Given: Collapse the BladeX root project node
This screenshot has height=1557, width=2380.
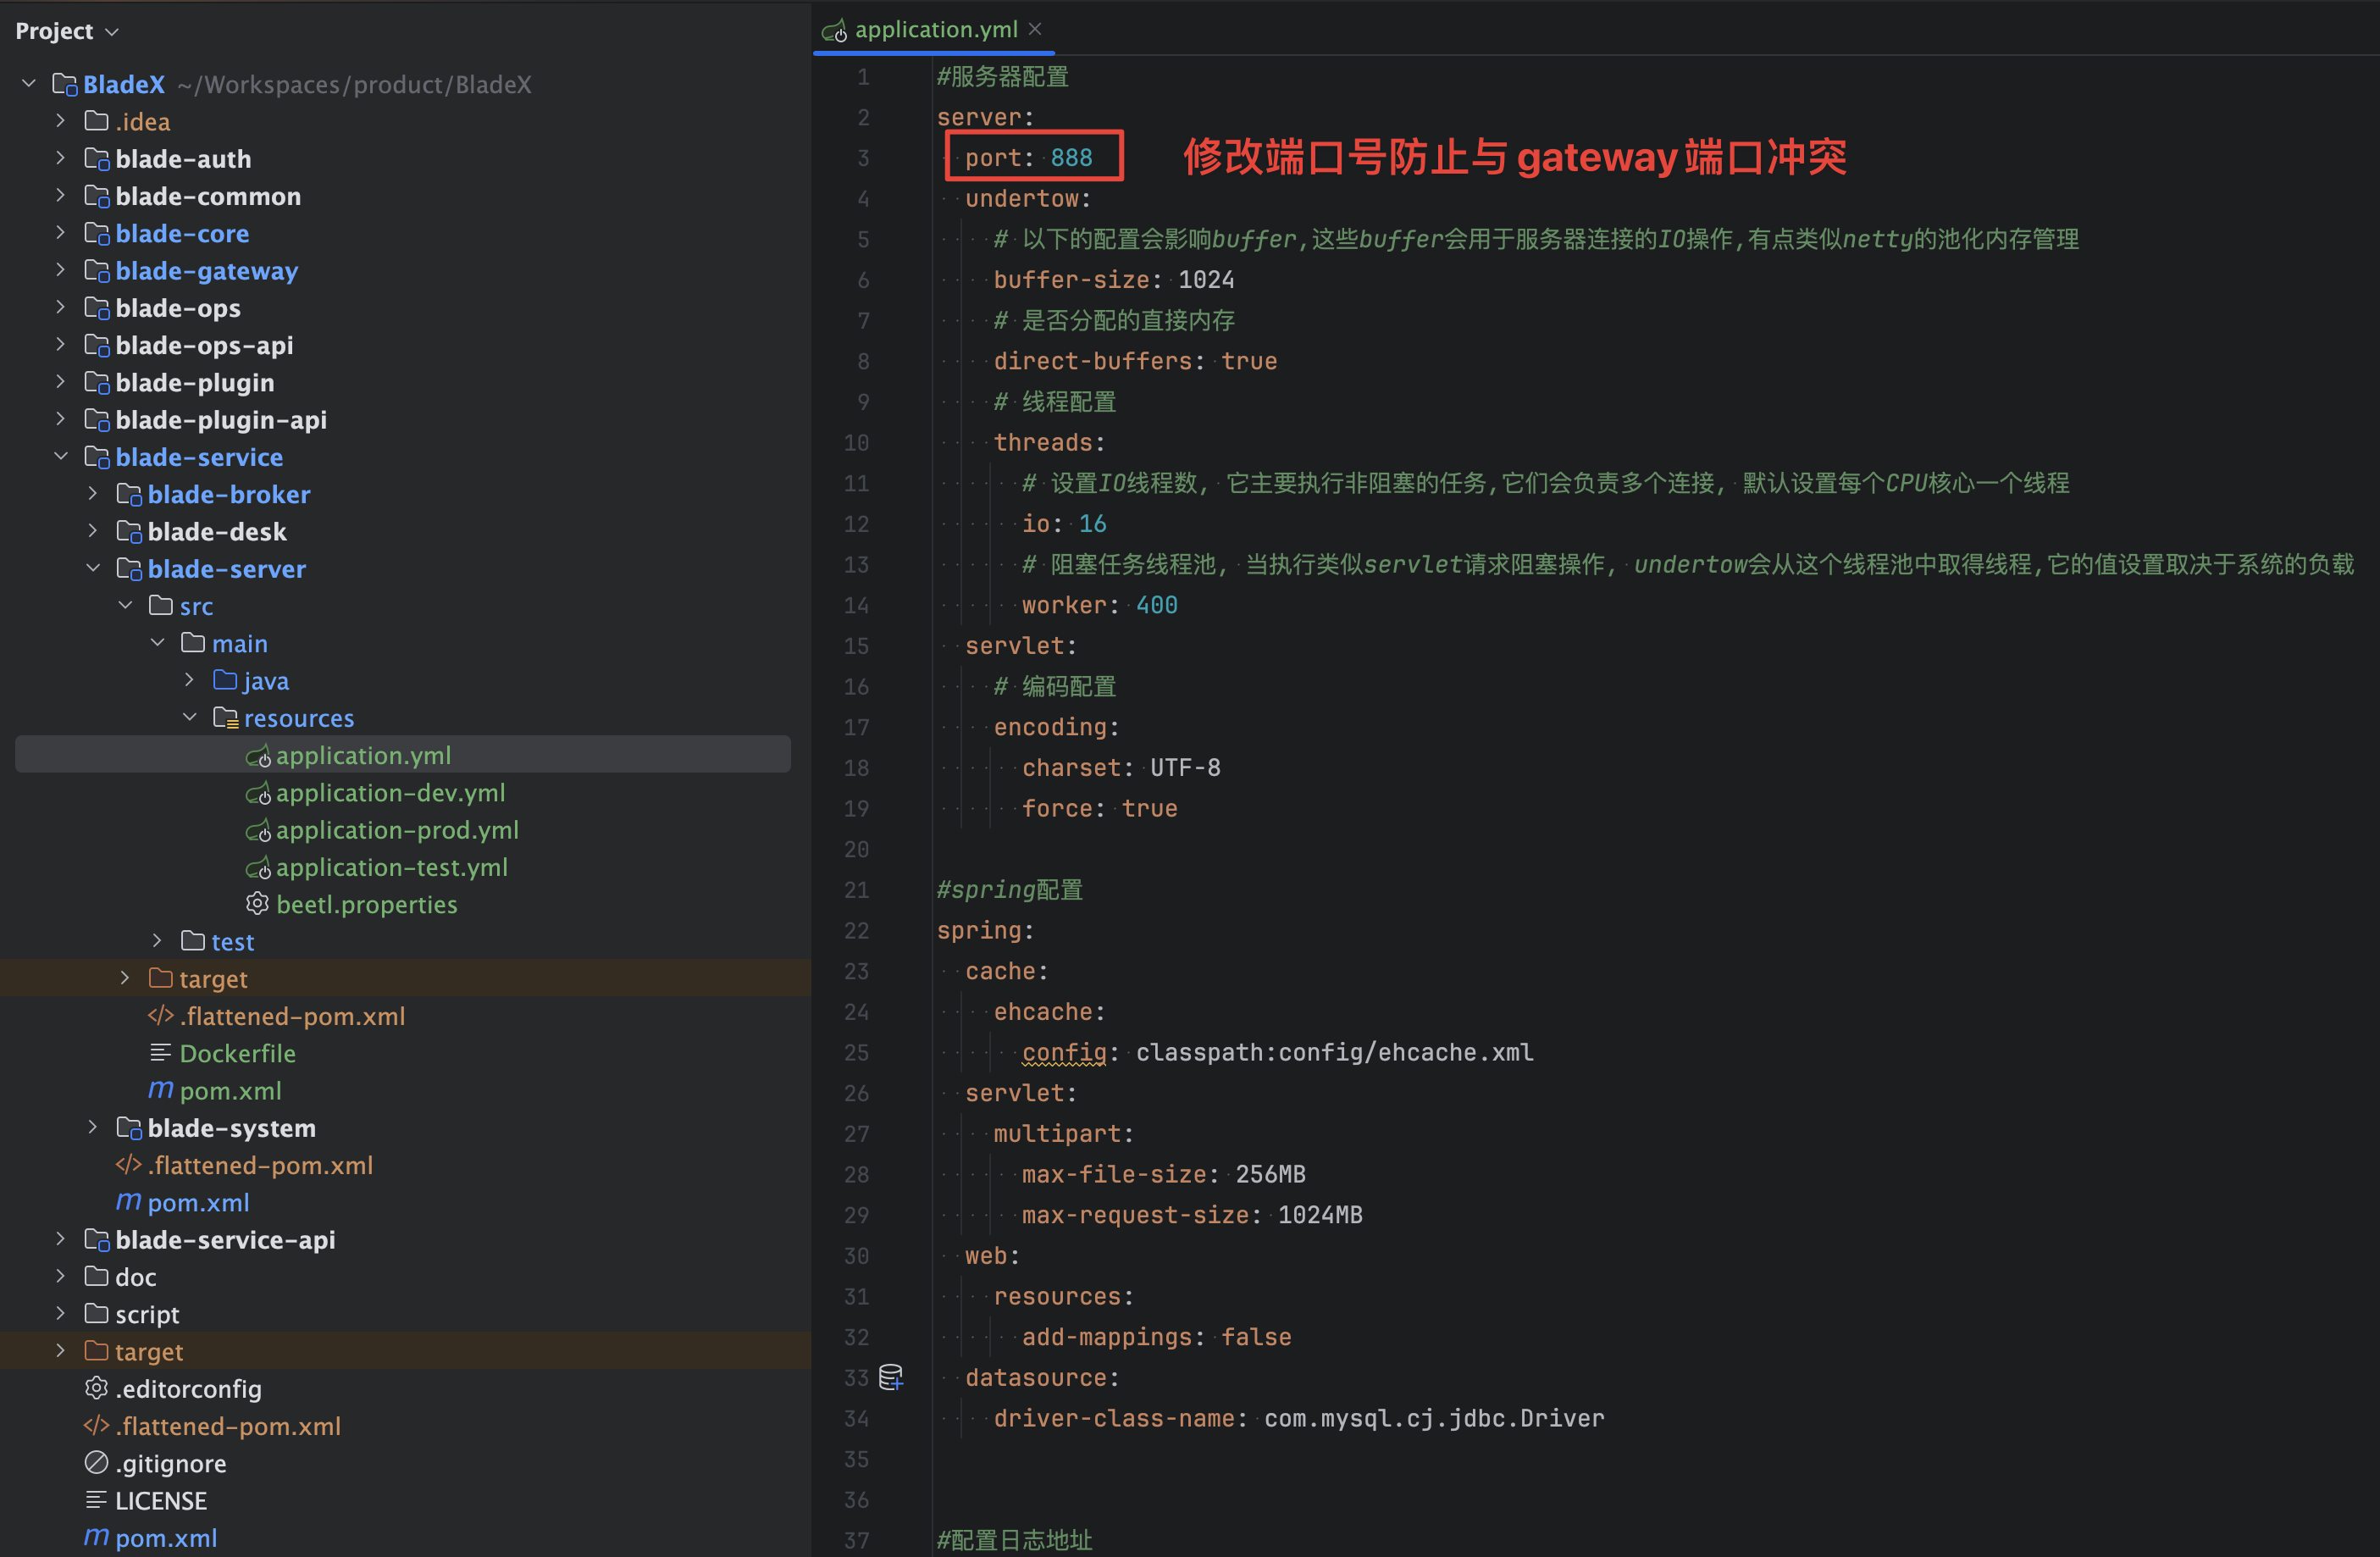Looking at the screenshot, I should (29, 84).
